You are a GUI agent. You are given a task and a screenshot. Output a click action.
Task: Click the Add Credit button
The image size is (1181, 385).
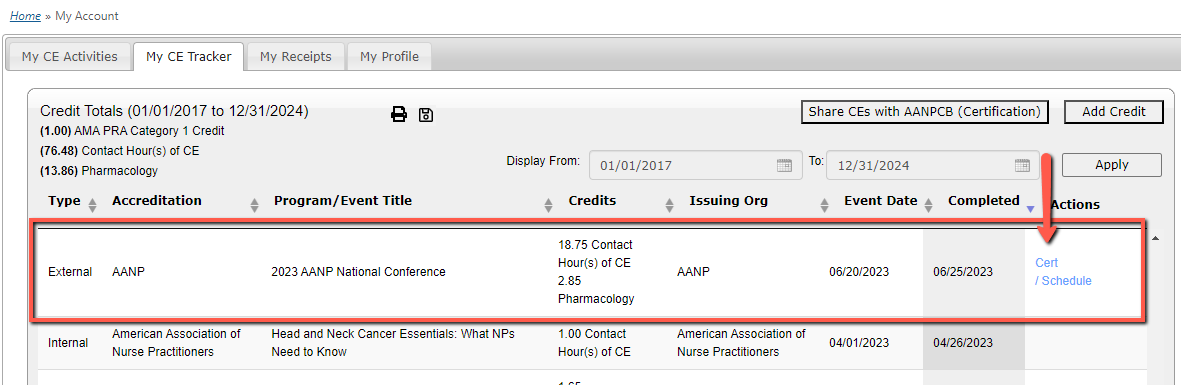tap(1113, 112)
